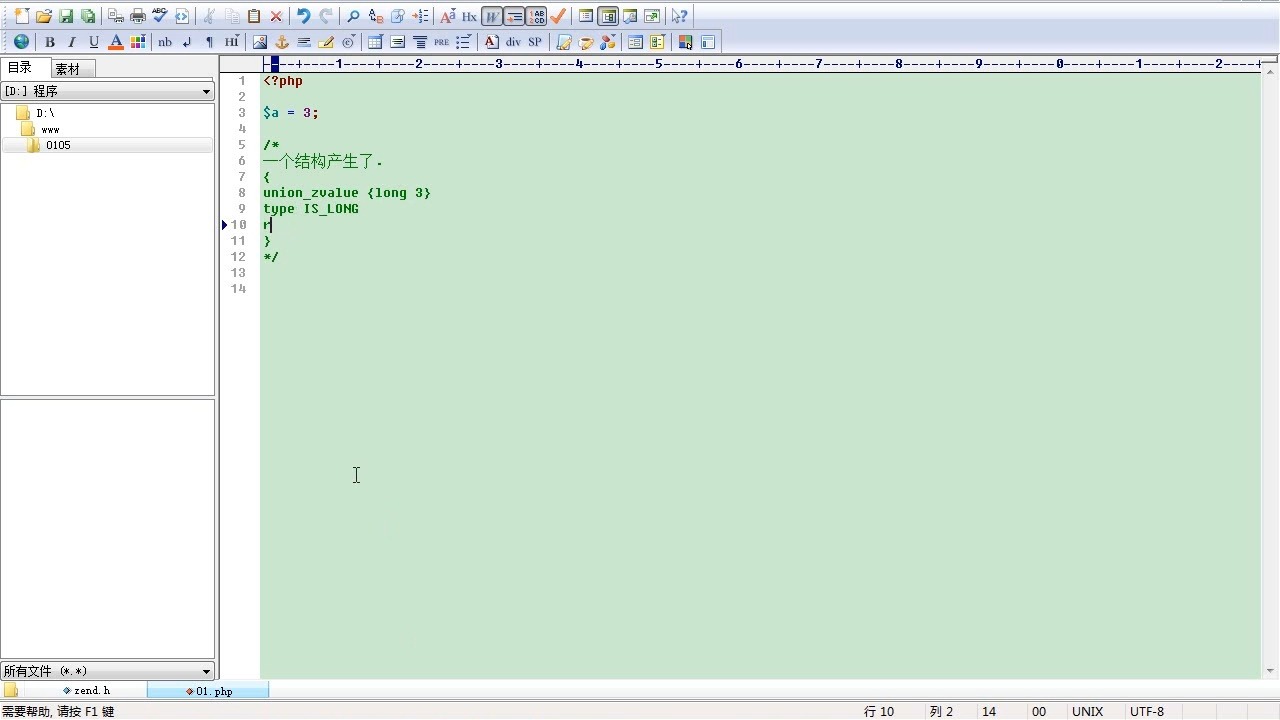Image resolution: width=1280 pixels, height=720 pixels.
Task: Click the '<?php' opening tag text
Action: pos(283,81)
